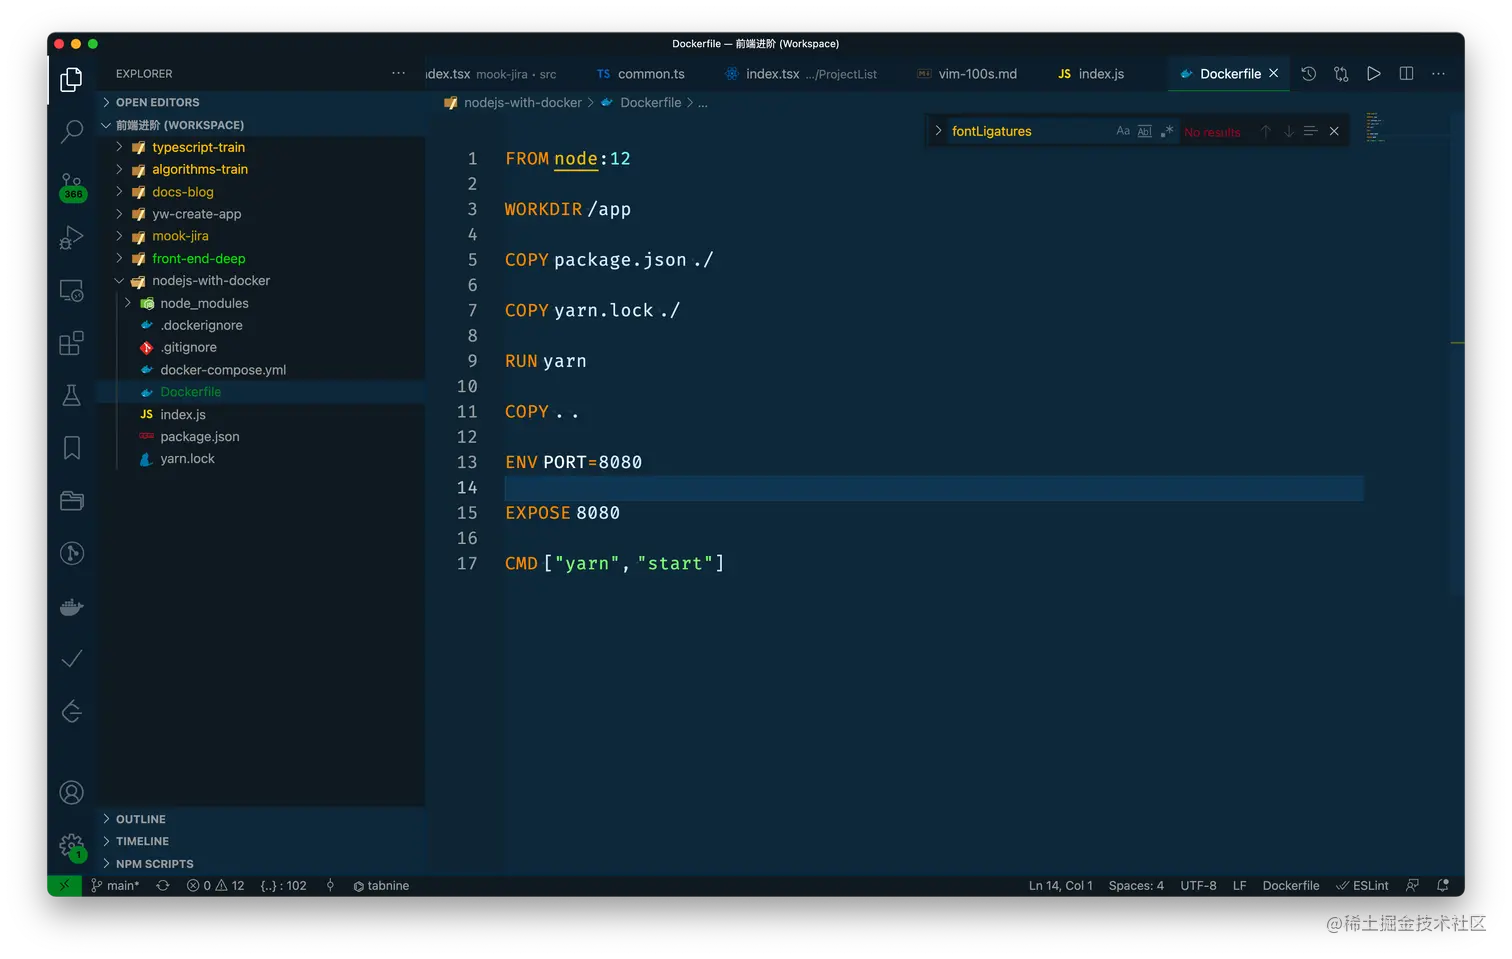
Task: Toggle Find in Selection option
Action: tap(1311, 131)
